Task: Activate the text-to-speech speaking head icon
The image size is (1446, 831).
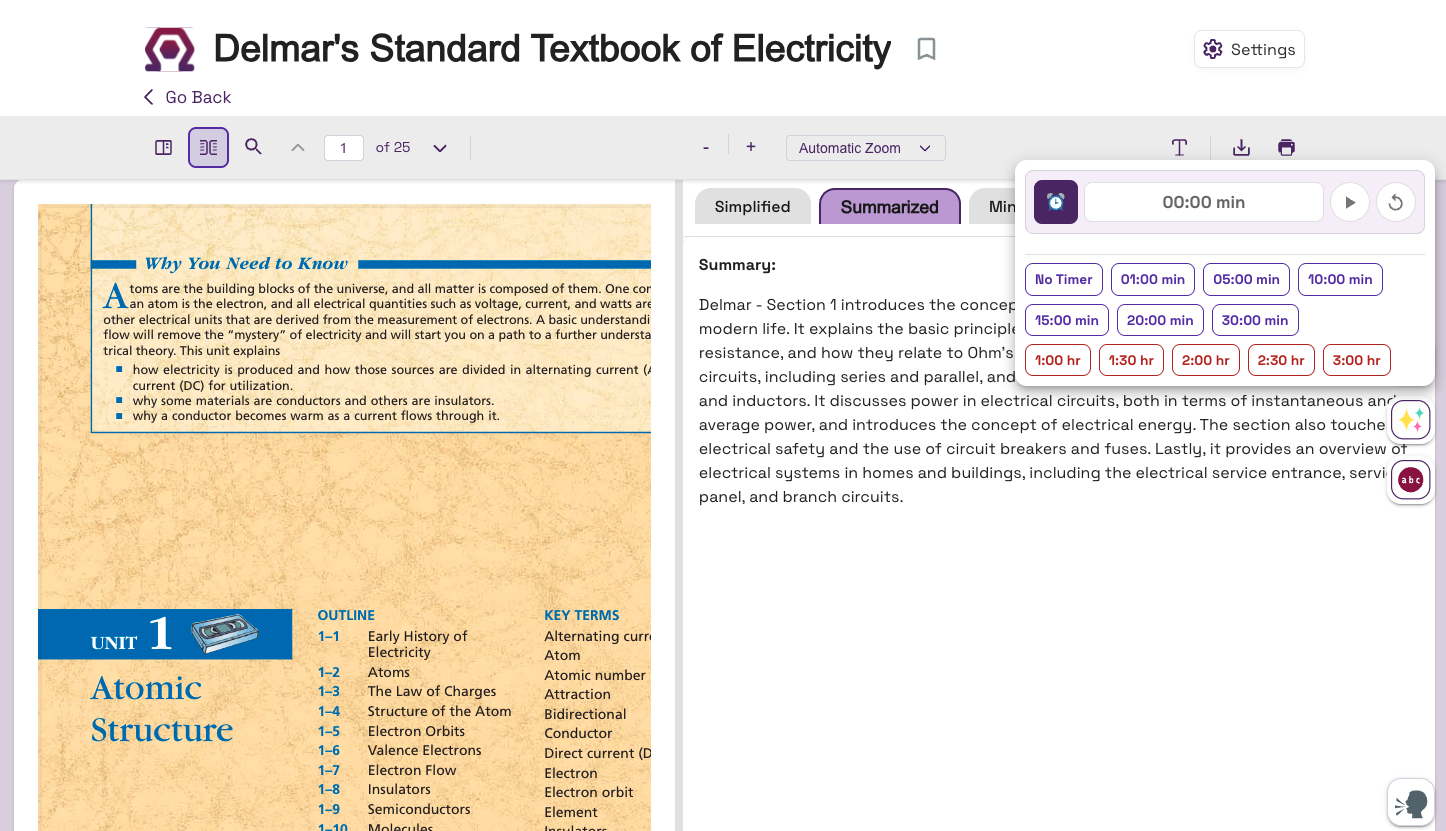Action: 1411,802
